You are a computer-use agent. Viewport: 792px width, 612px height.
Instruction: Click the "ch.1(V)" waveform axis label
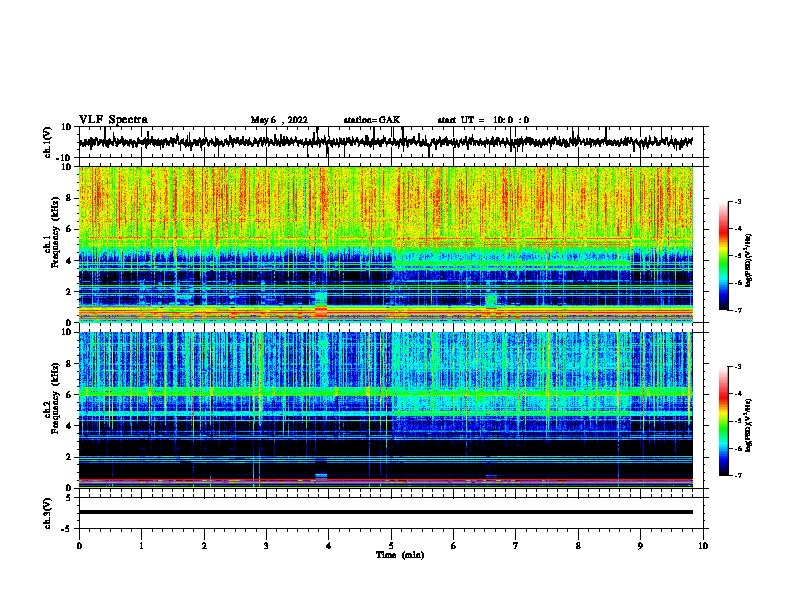[47, 142]
